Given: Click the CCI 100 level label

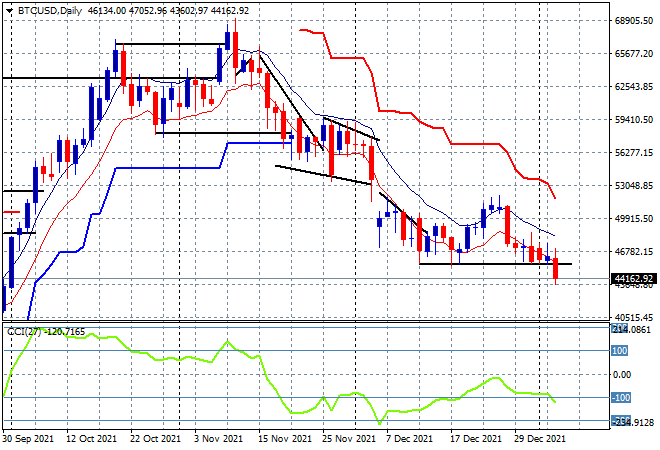Looking at the screenshot, I should coord(620,351).
